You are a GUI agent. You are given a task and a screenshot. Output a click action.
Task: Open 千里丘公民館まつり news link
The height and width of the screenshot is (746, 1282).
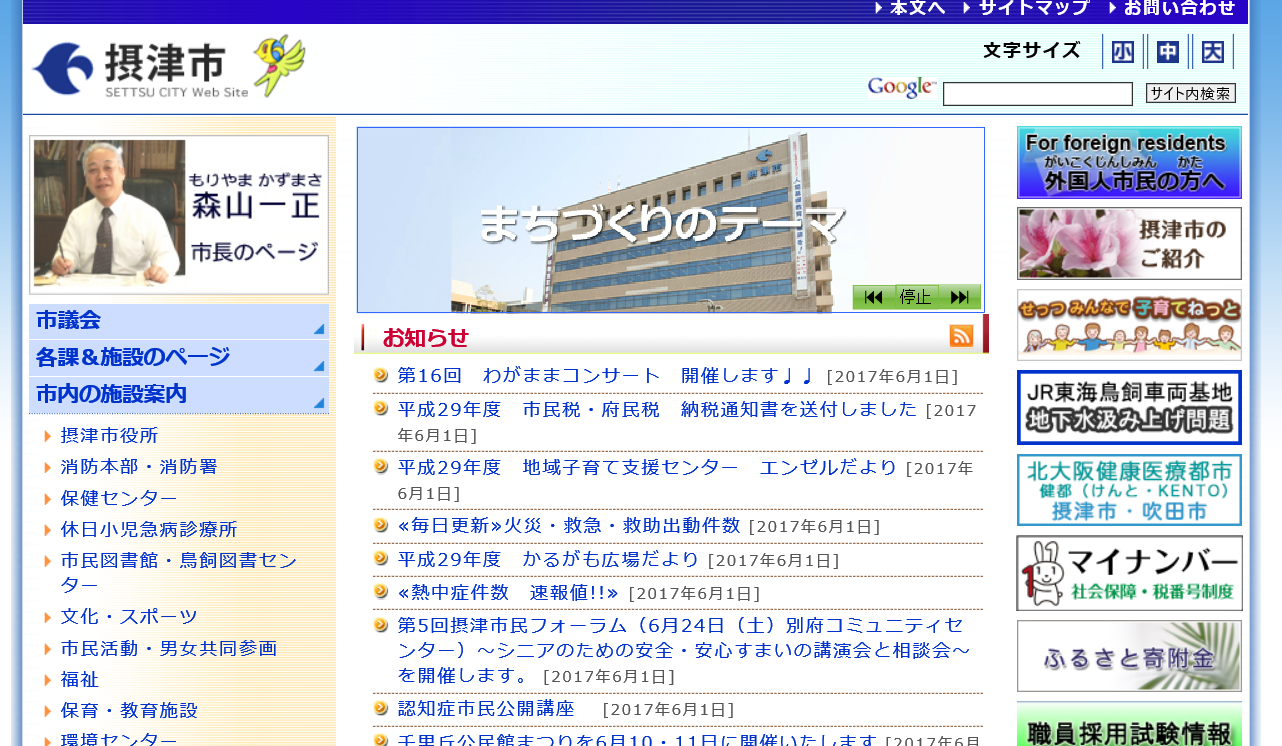coord(637,740)
